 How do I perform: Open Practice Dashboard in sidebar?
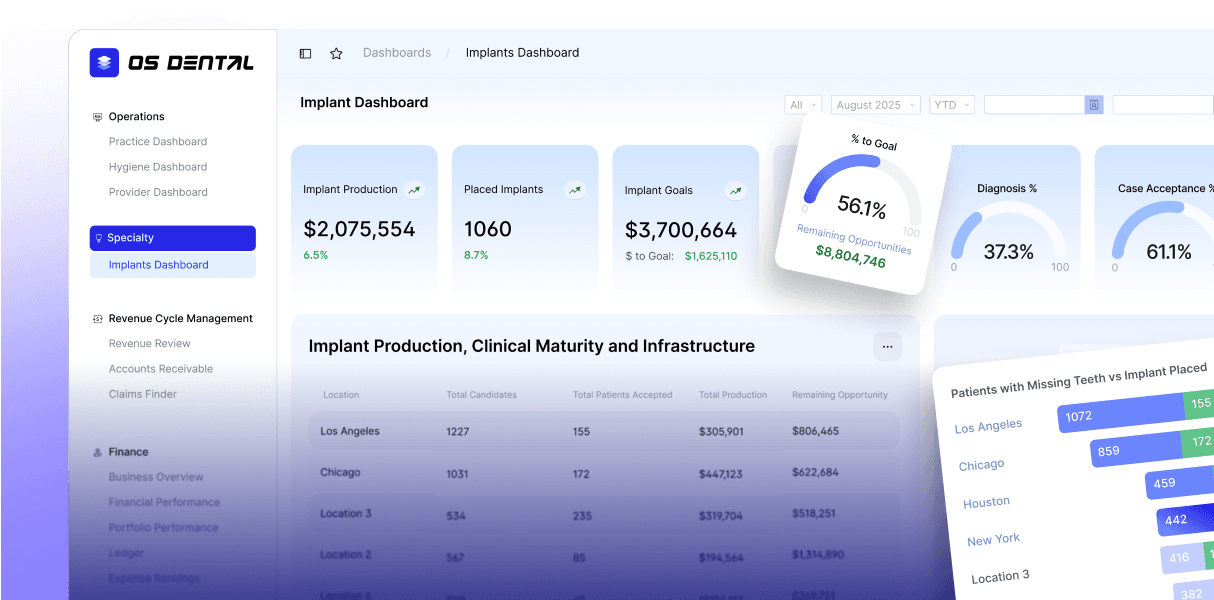158,142
